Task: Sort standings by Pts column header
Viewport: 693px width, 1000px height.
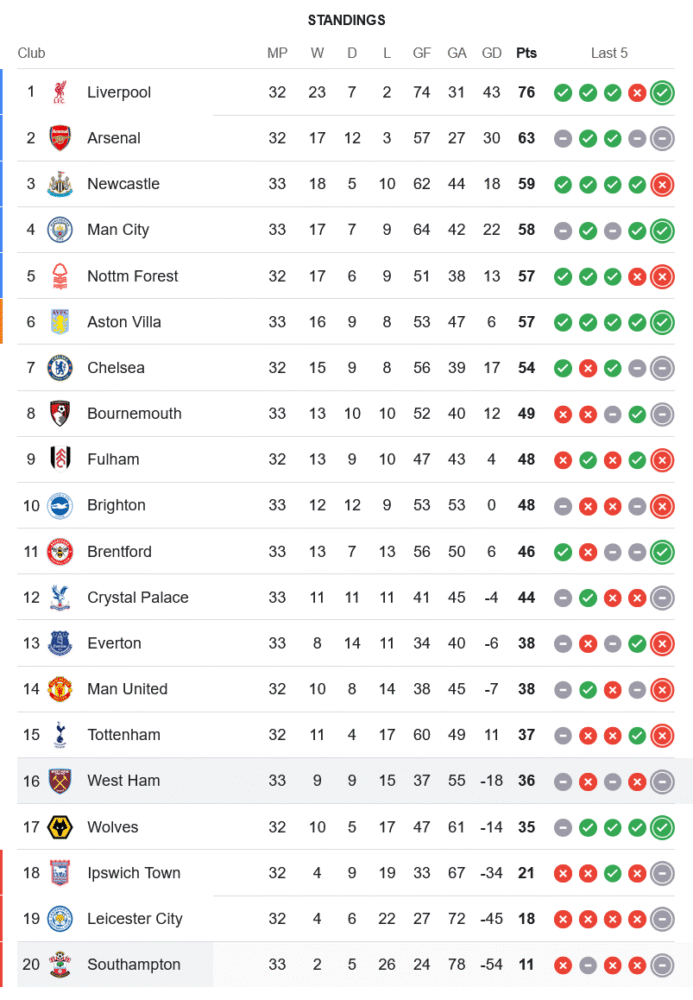Action: (x=526, y=53)
